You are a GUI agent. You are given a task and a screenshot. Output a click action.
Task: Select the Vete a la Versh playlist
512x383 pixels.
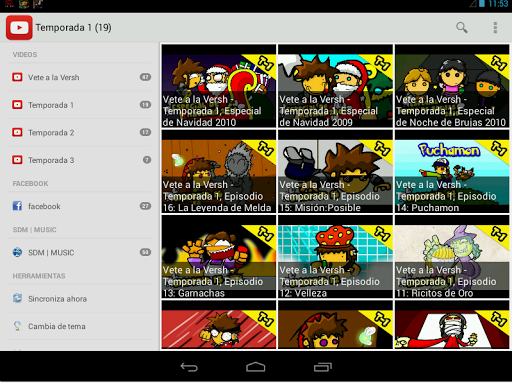pos(80,77)
